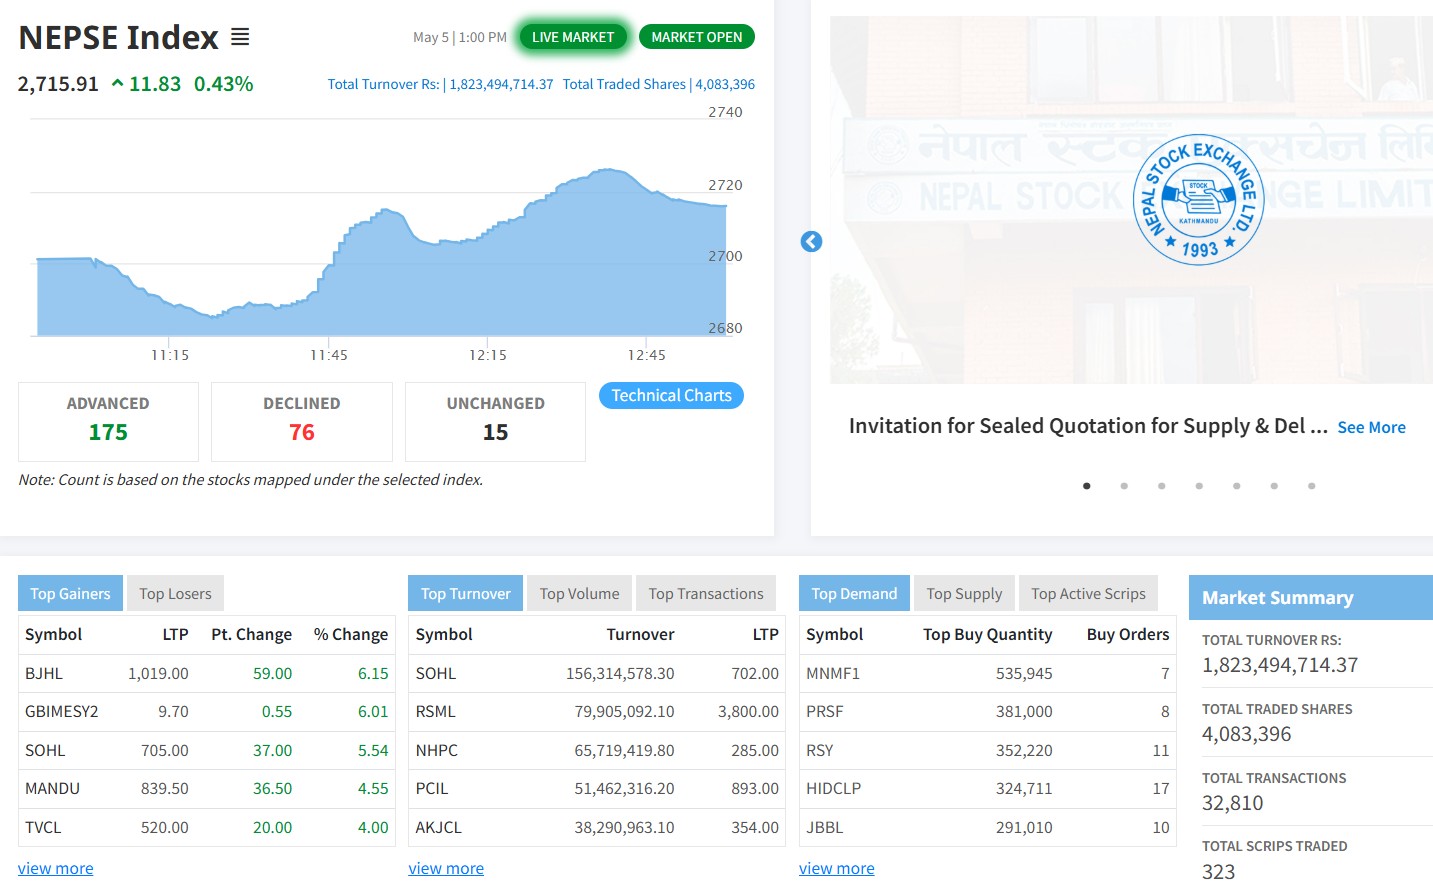Click the Top Buy Quantity column header
The width and height of the screenshot is (1433, 885).
tap(988, 635)
